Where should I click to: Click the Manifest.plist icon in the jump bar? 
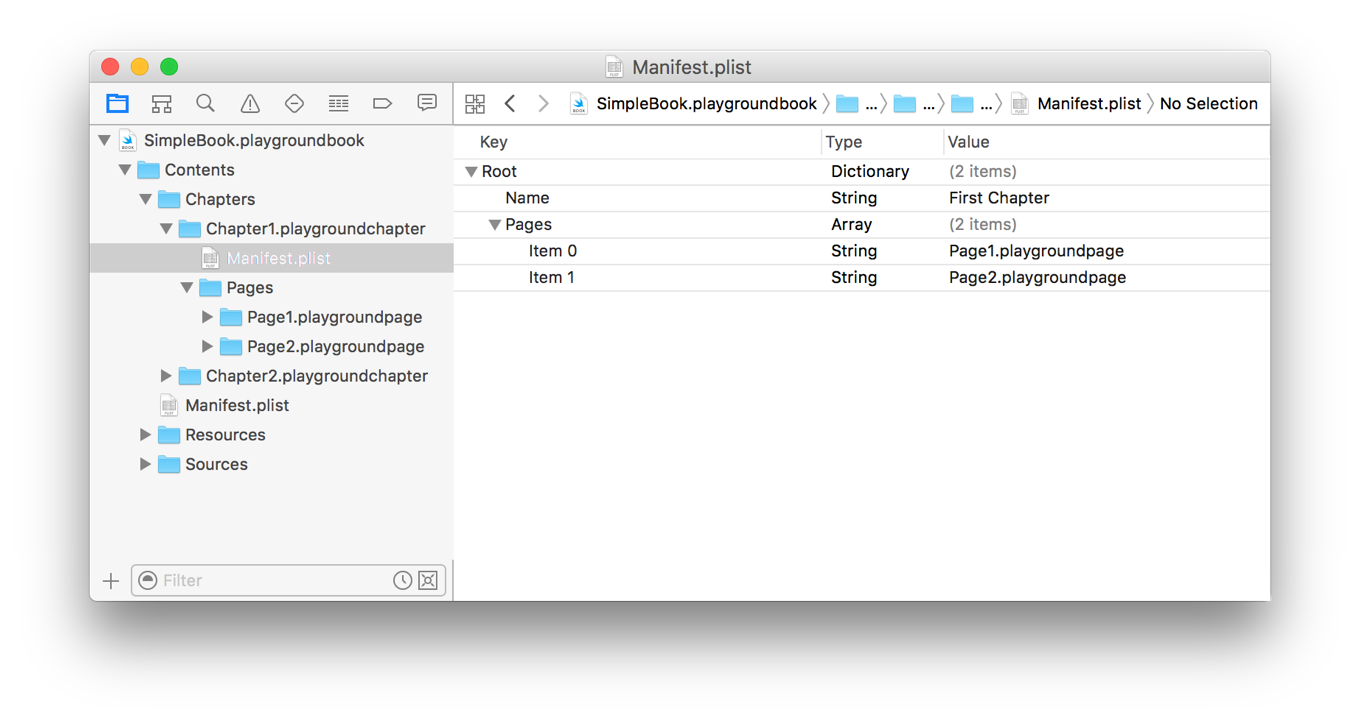[1018, 103]
